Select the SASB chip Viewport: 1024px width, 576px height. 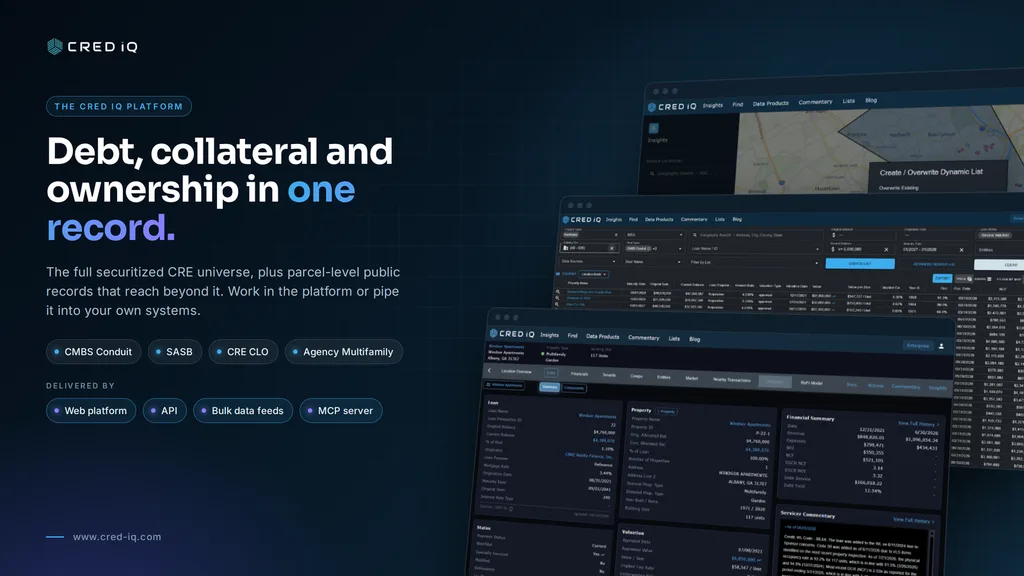click(174, 351)
